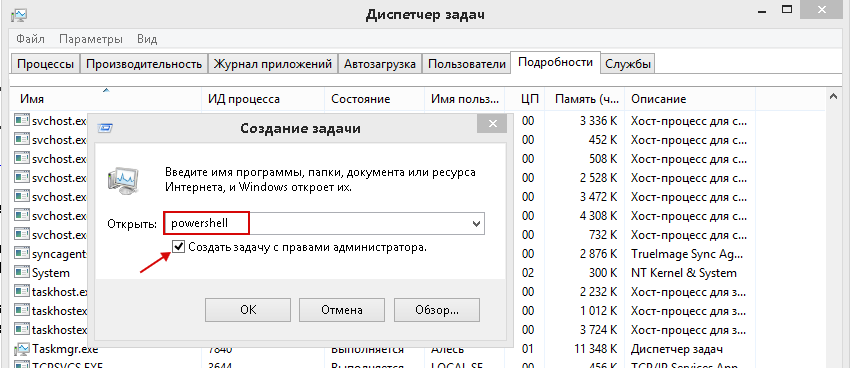
Task: Sort by the Состояние column
Action: coord(374,99)
